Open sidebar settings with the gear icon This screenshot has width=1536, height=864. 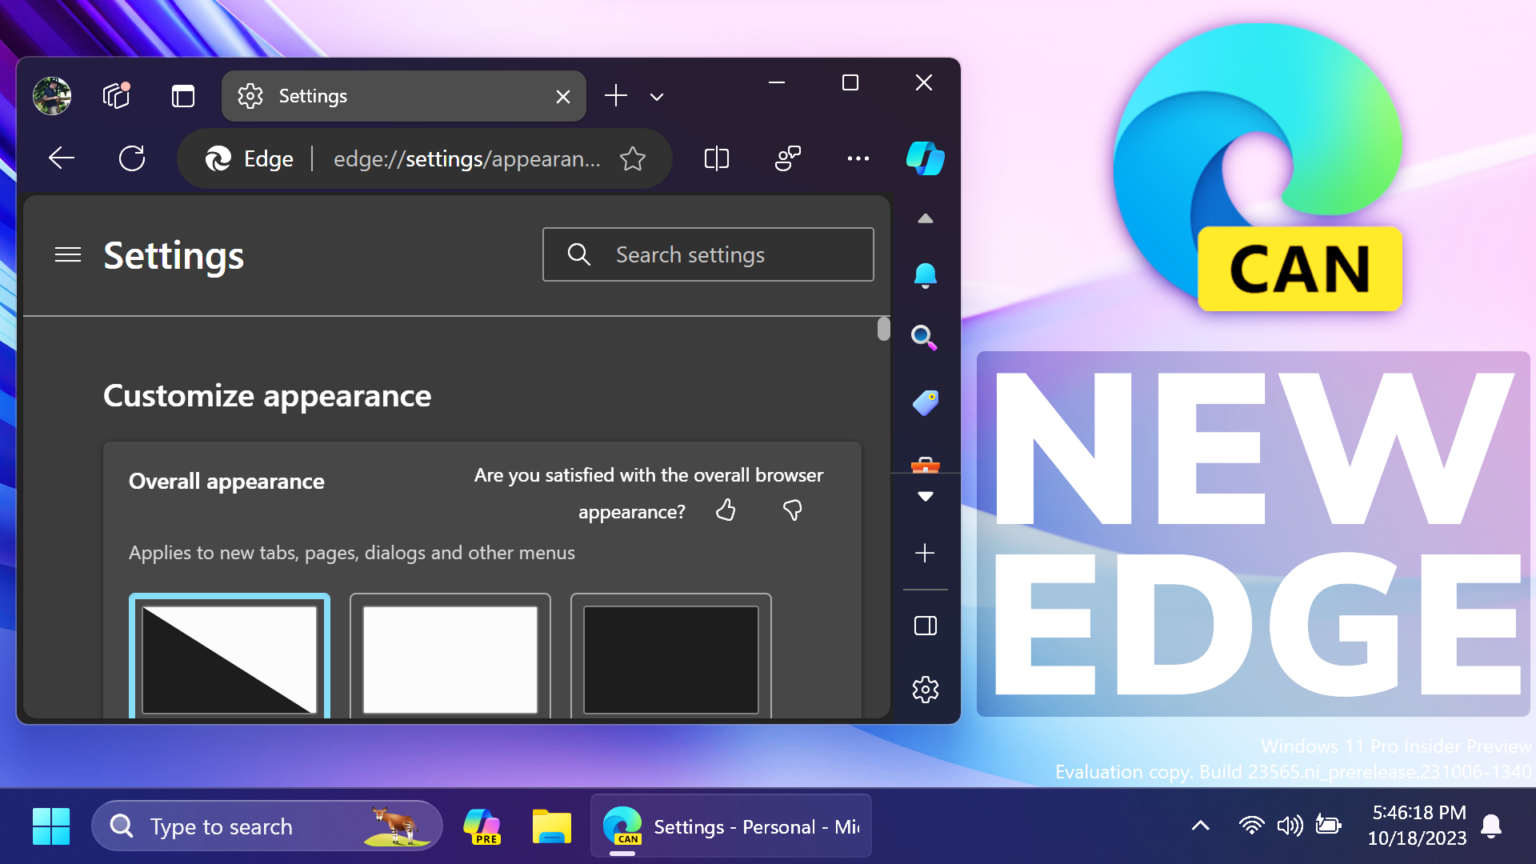tap(925, 689)
